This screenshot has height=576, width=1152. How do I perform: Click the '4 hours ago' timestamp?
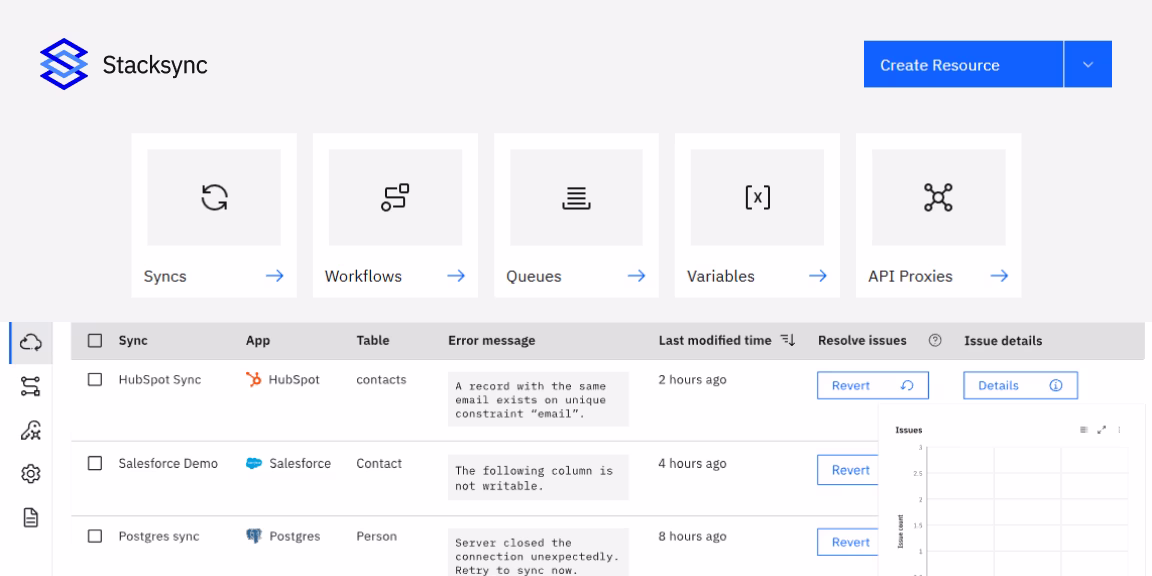(692, 464)
